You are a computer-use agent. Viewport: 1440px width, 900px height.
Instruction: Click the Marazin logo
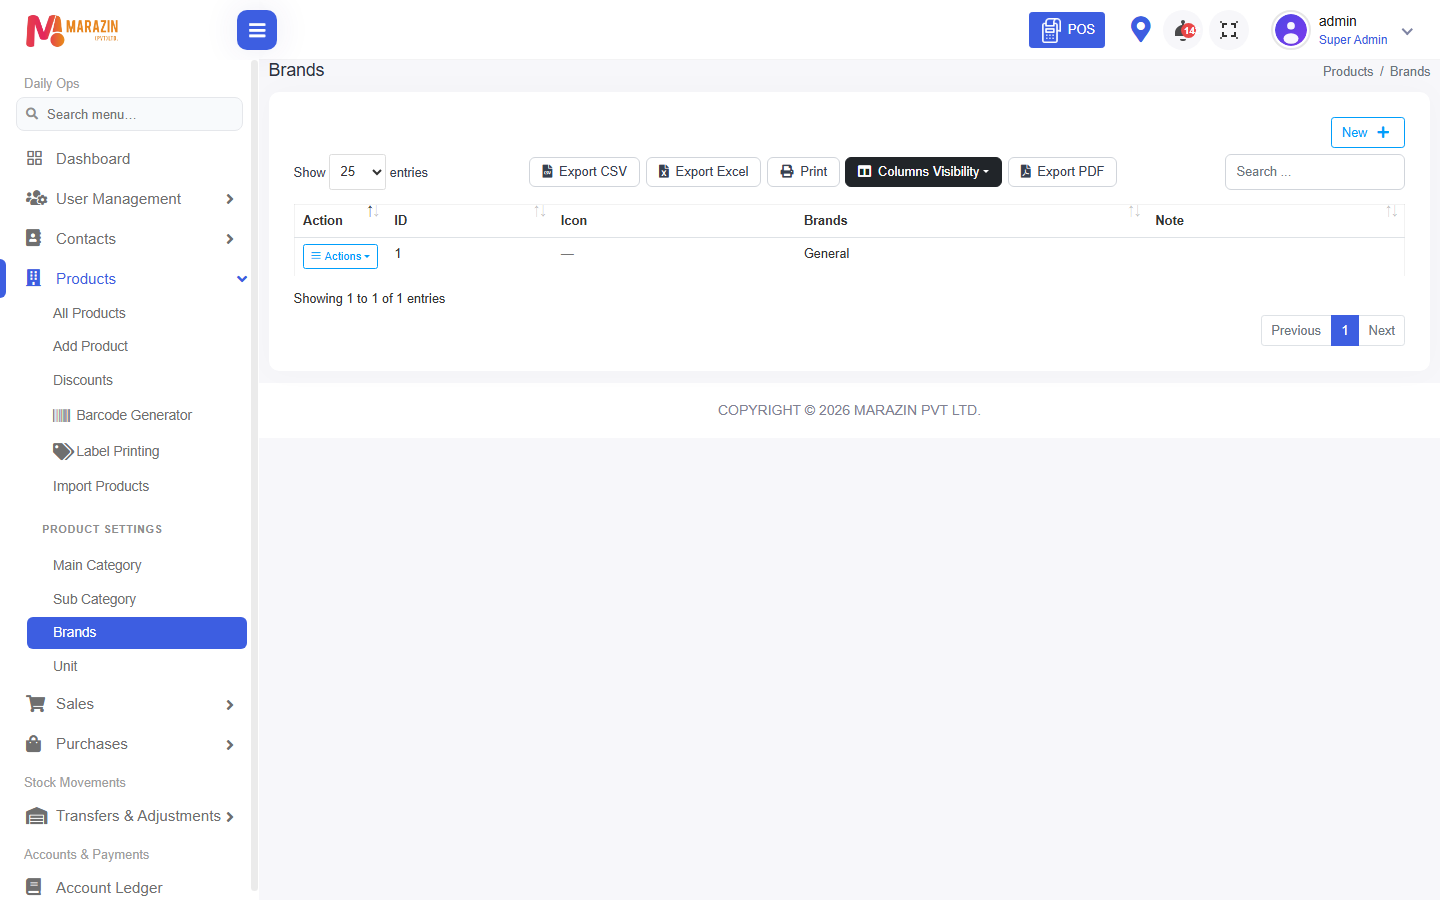point(72,30)
